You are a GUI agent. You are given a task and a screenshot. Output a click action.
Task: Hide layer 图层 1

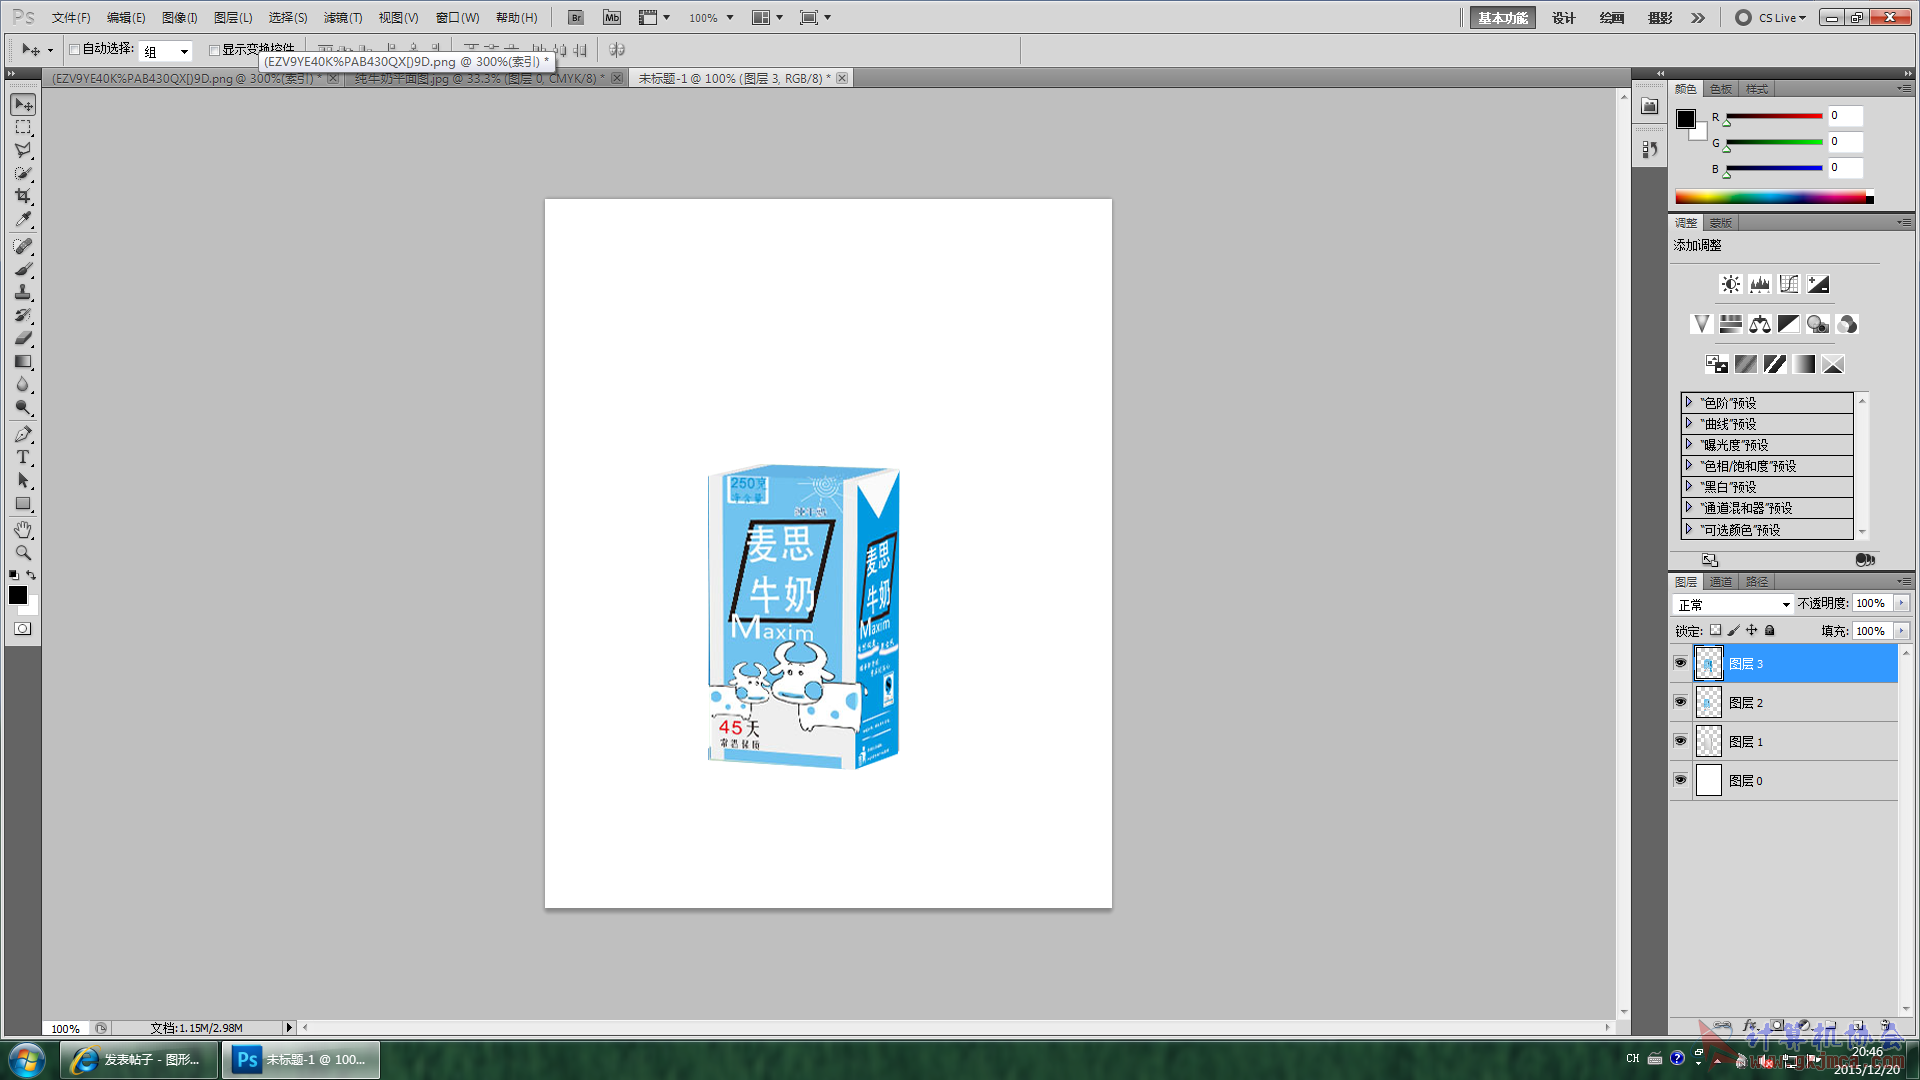[1680, 741]
